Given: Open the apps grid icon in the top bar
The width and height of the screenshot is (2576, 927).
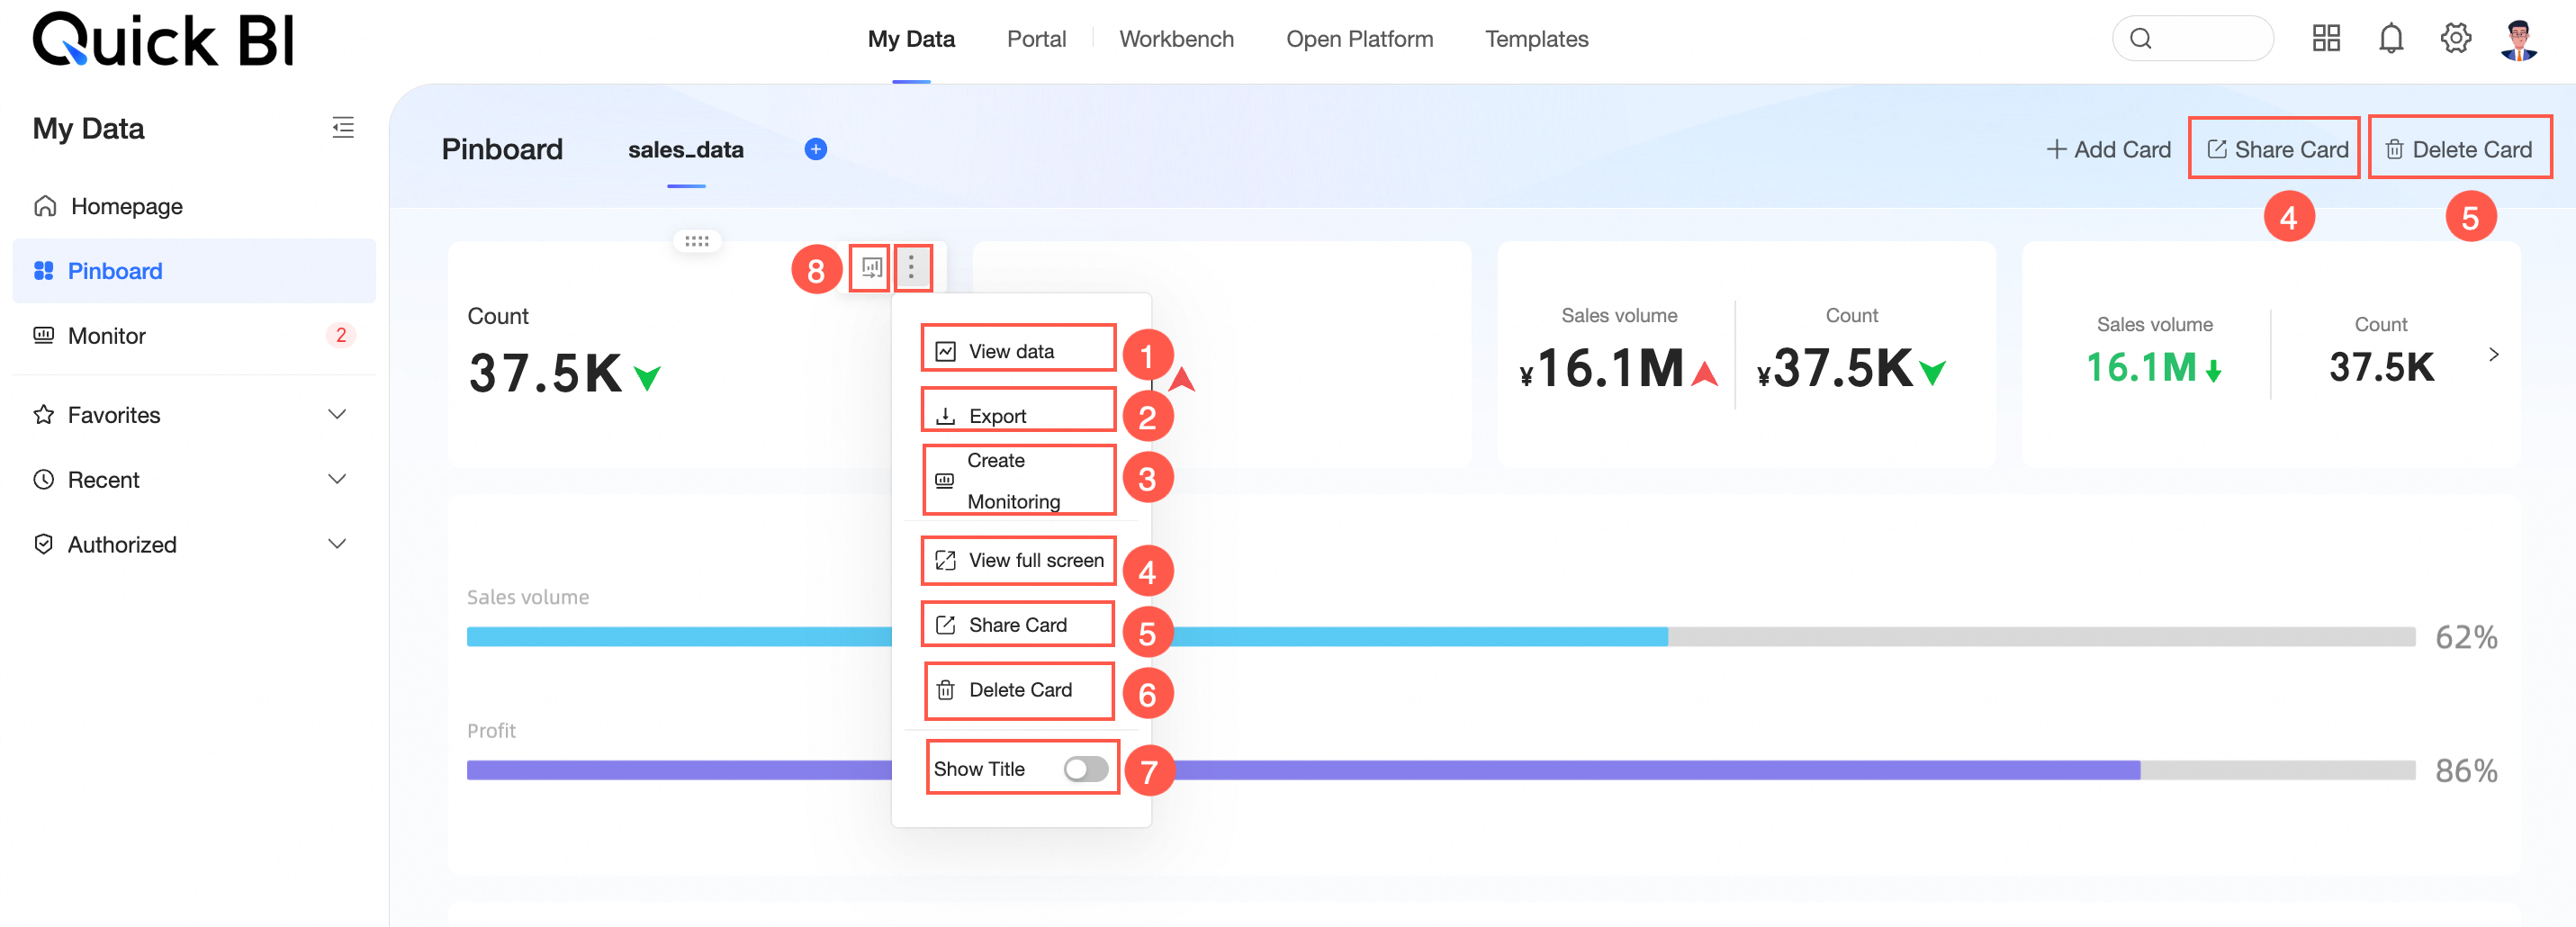Looking at the screenshot, I should pos(2326,39).
